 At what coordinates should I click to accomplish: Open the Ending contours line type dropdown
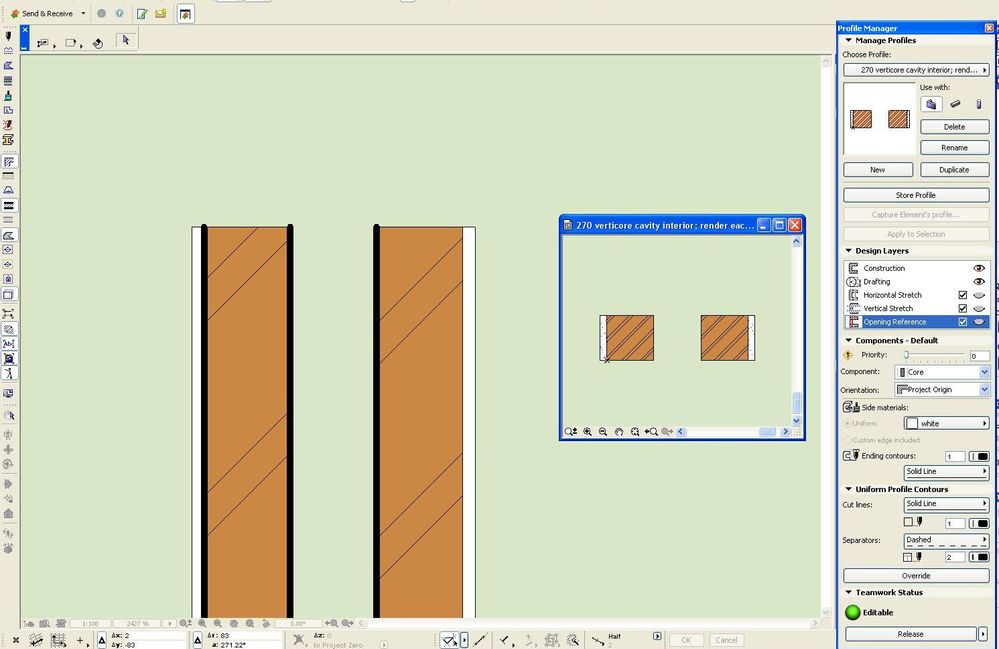pos(946,471)
